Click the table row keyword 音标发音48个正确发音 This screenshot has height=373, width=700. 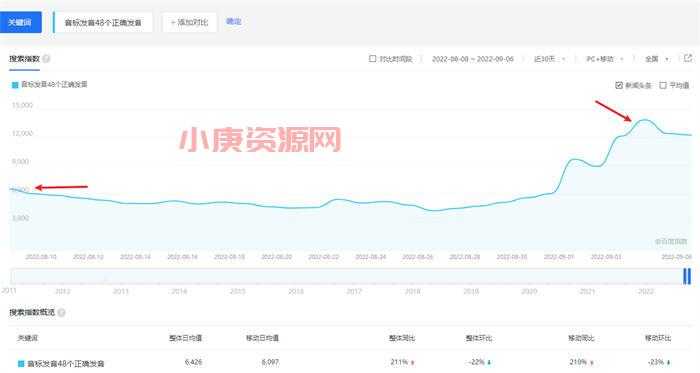66,364
